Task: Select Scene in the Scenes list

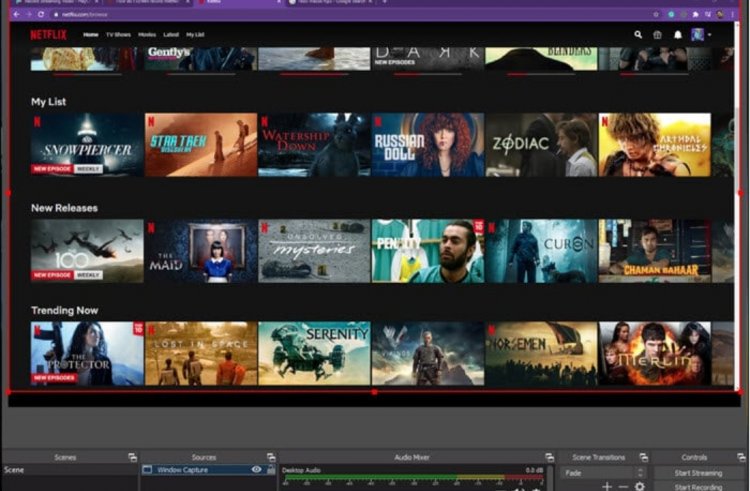Action: click(x=70, y=470)
